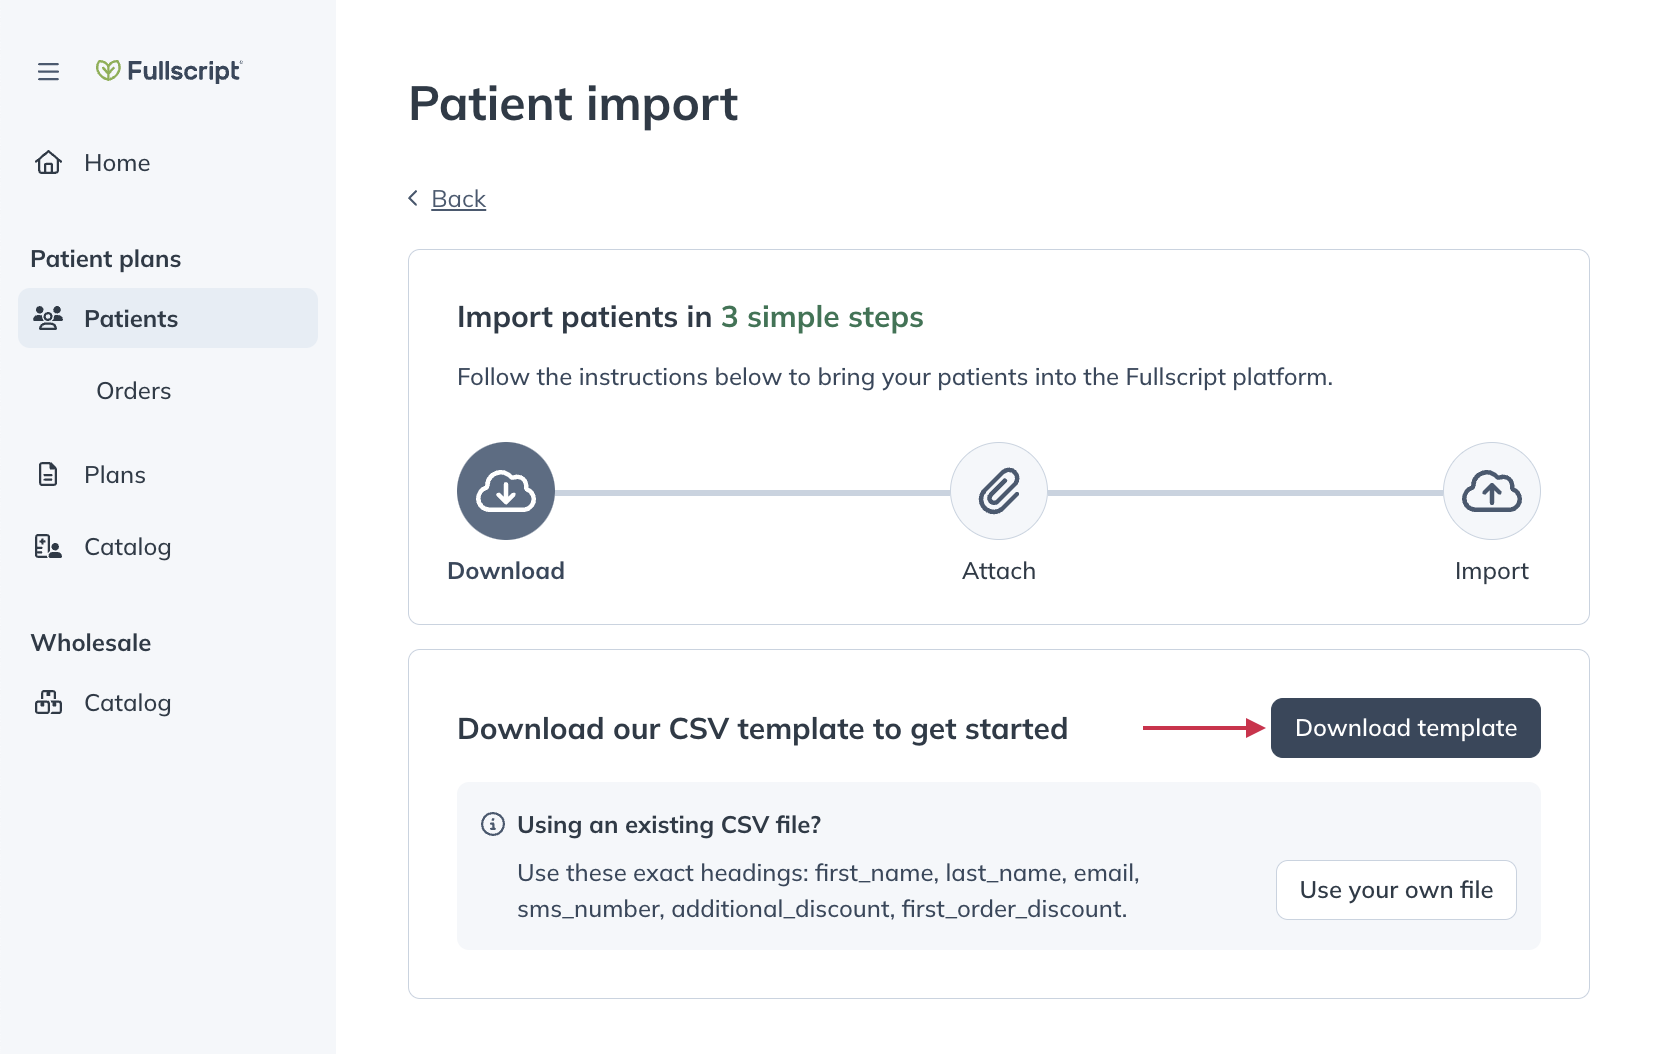Follow the Back link
The image size is (1662, 1054).
coord(458,198)
